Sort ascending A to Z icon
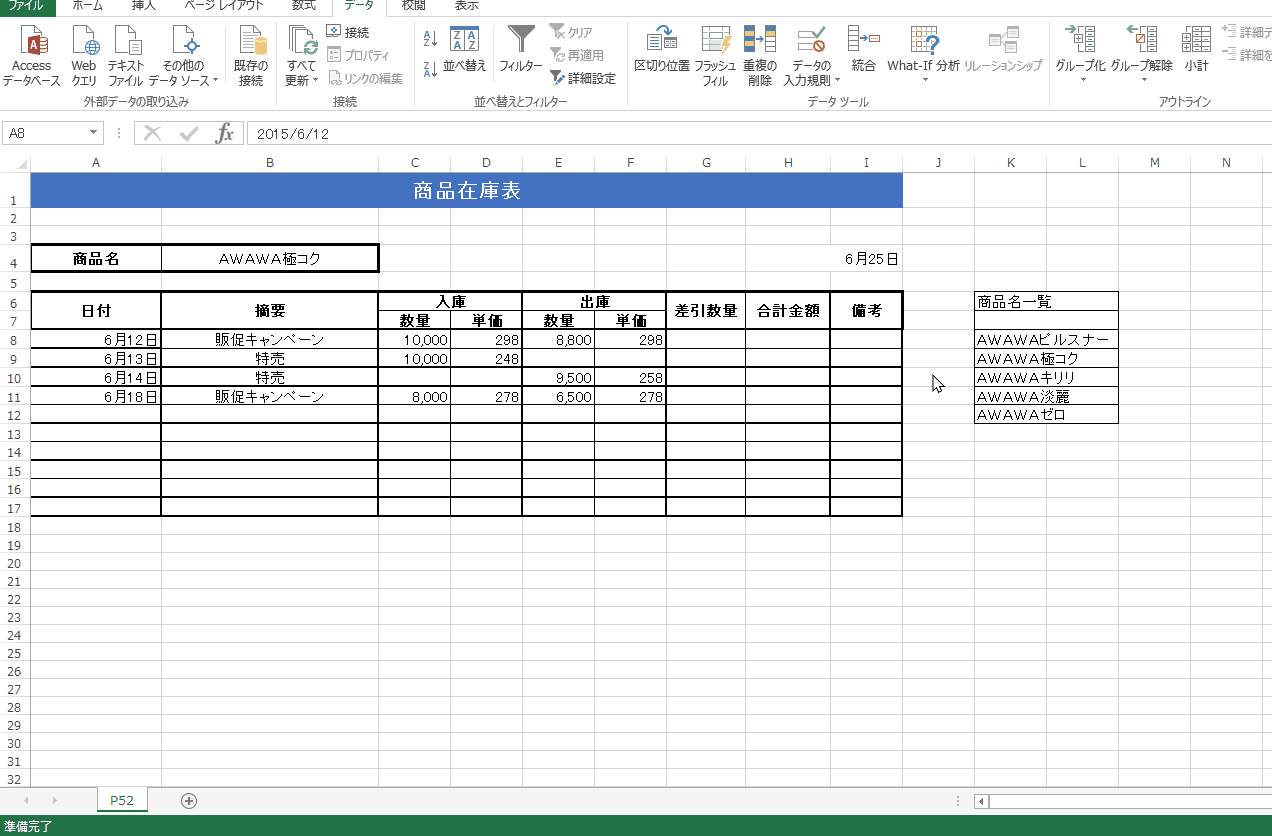 point(430,40)
